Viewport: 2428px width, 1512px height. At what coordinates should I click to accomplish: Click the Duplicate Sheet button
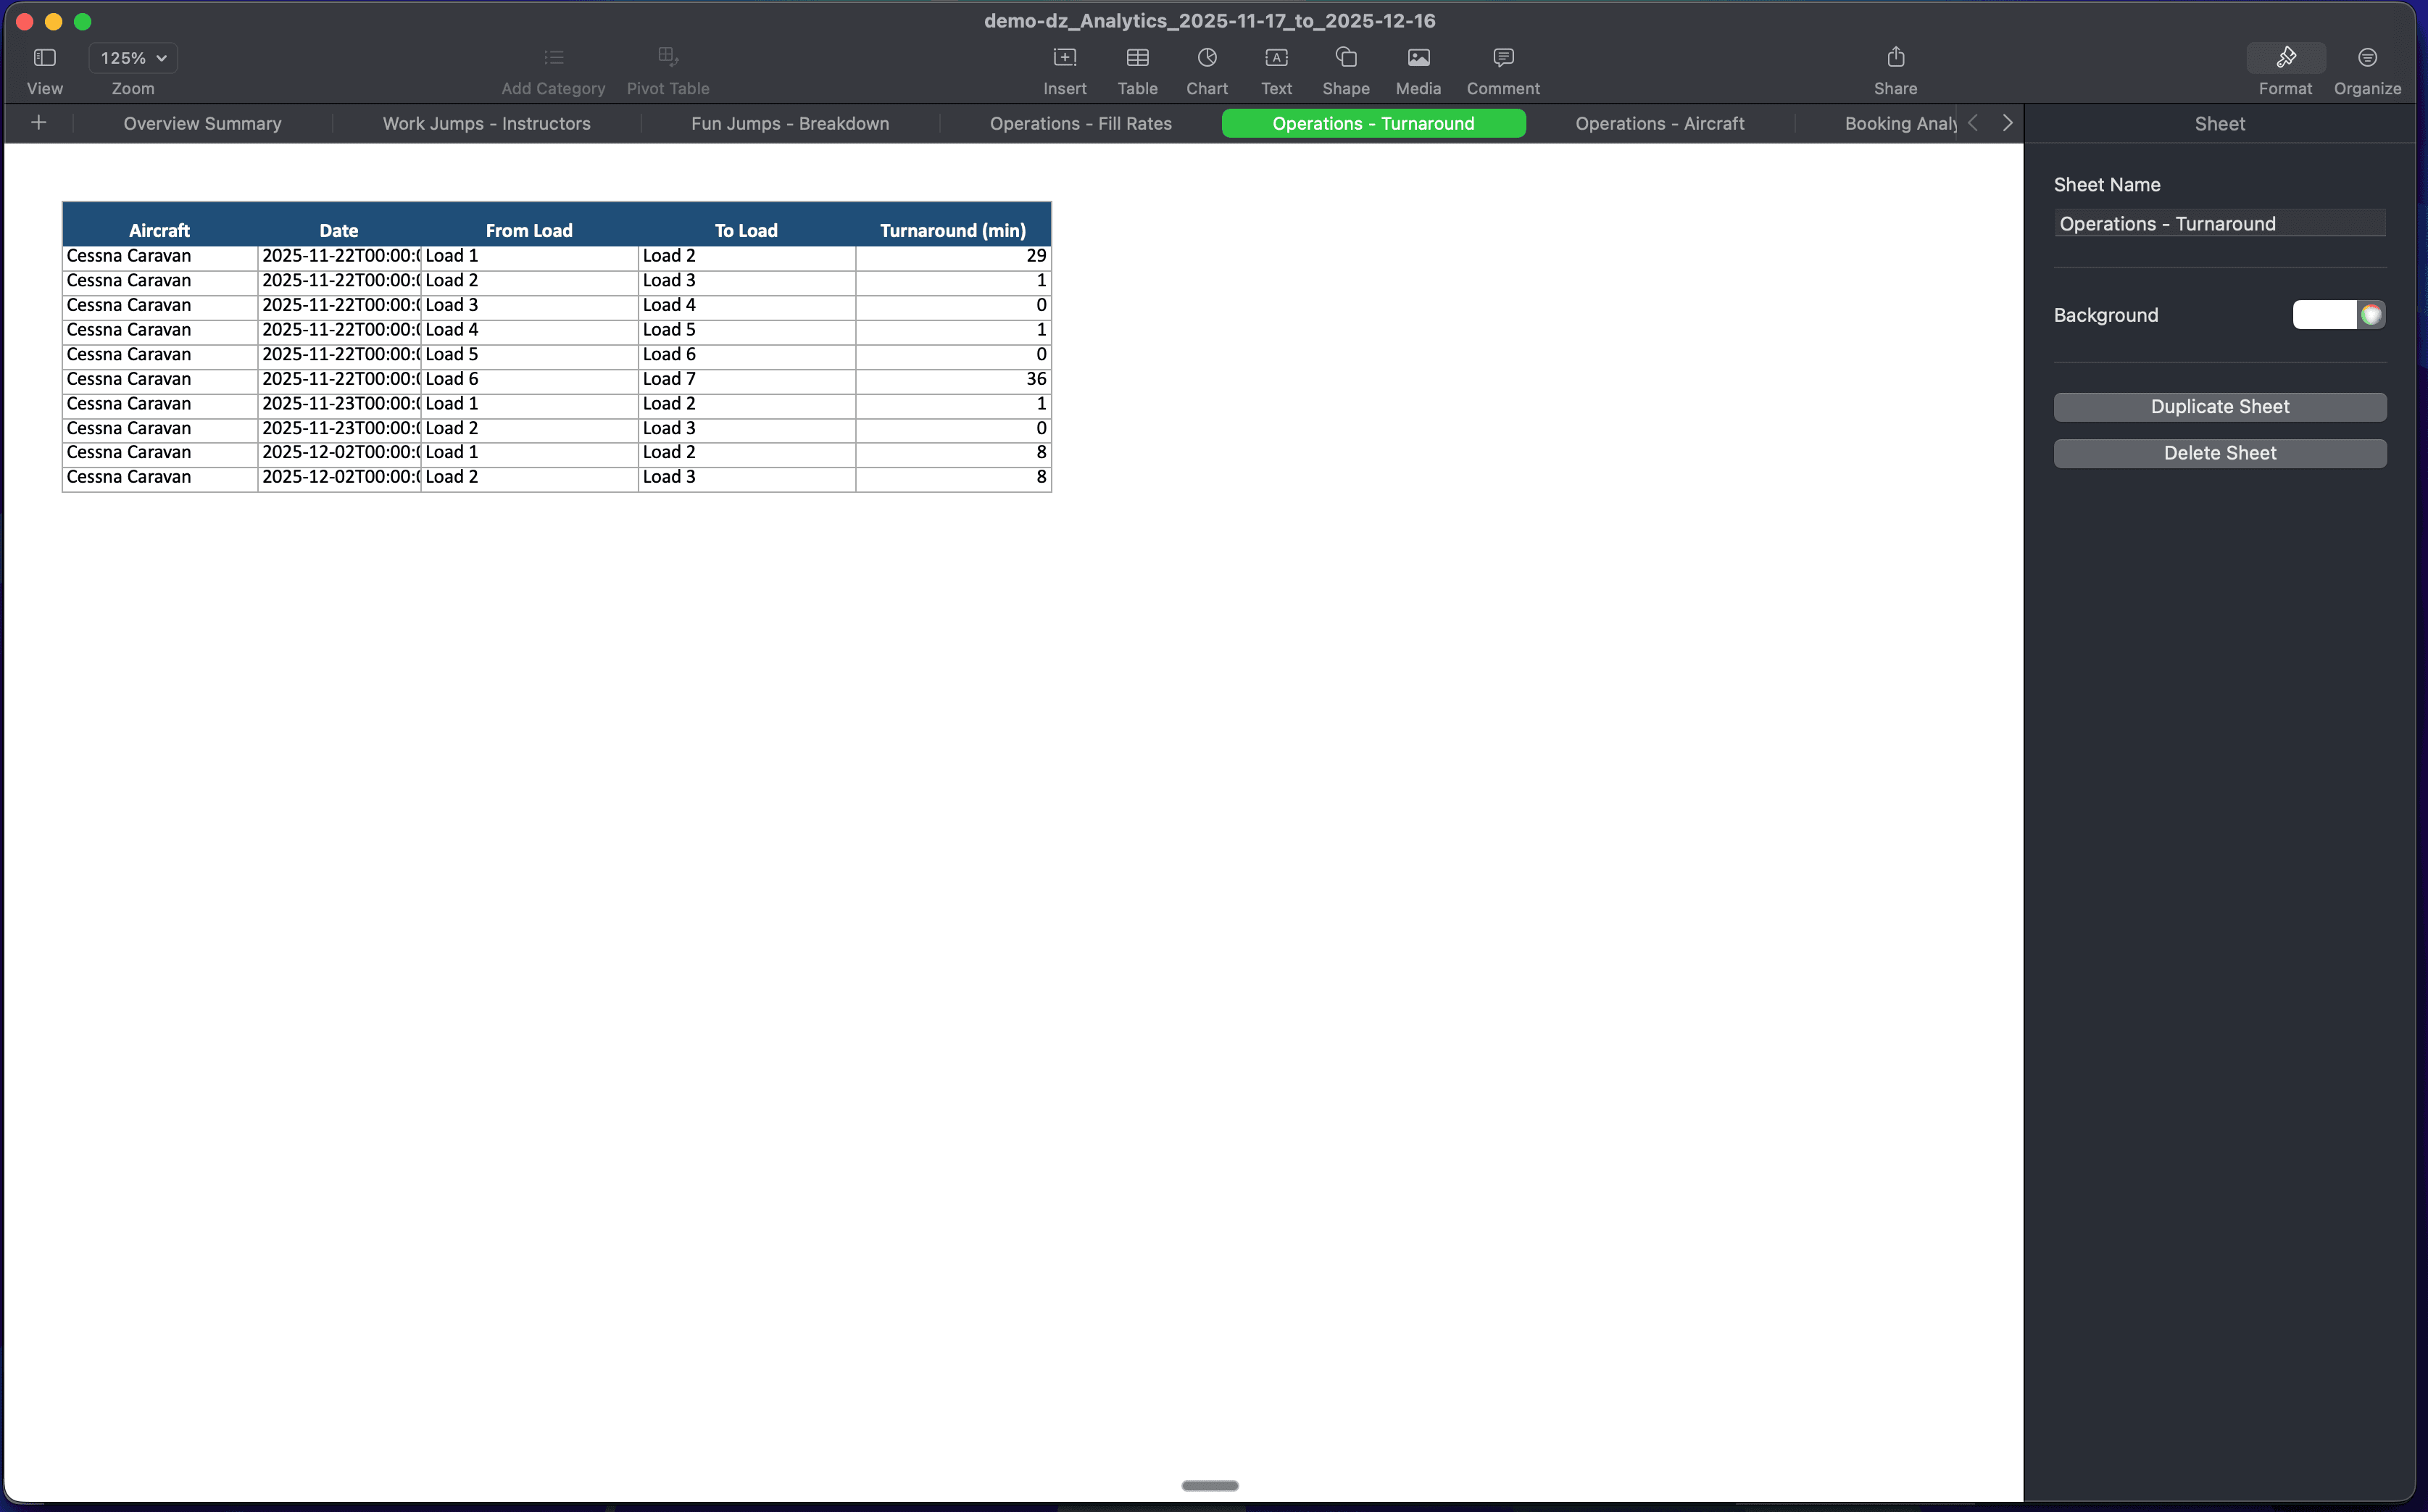tap(2219, 406)
